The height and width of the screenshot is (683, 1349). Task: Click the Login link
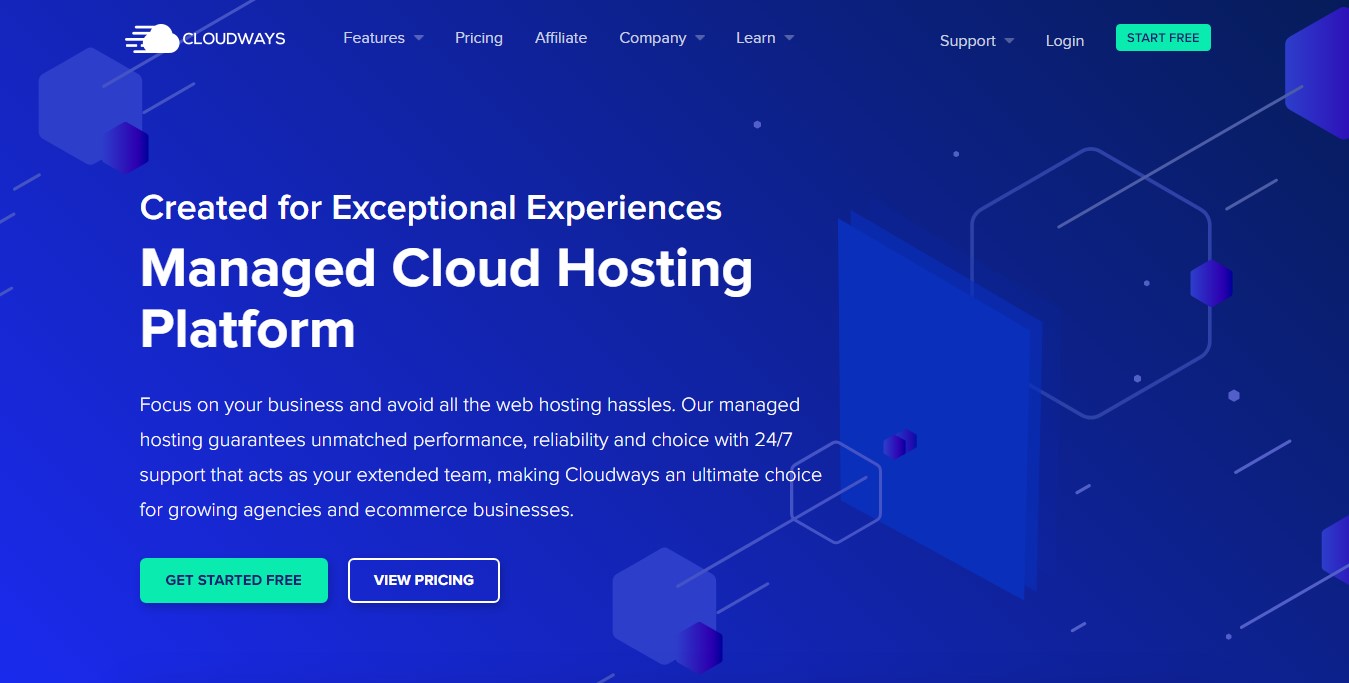1065,41
